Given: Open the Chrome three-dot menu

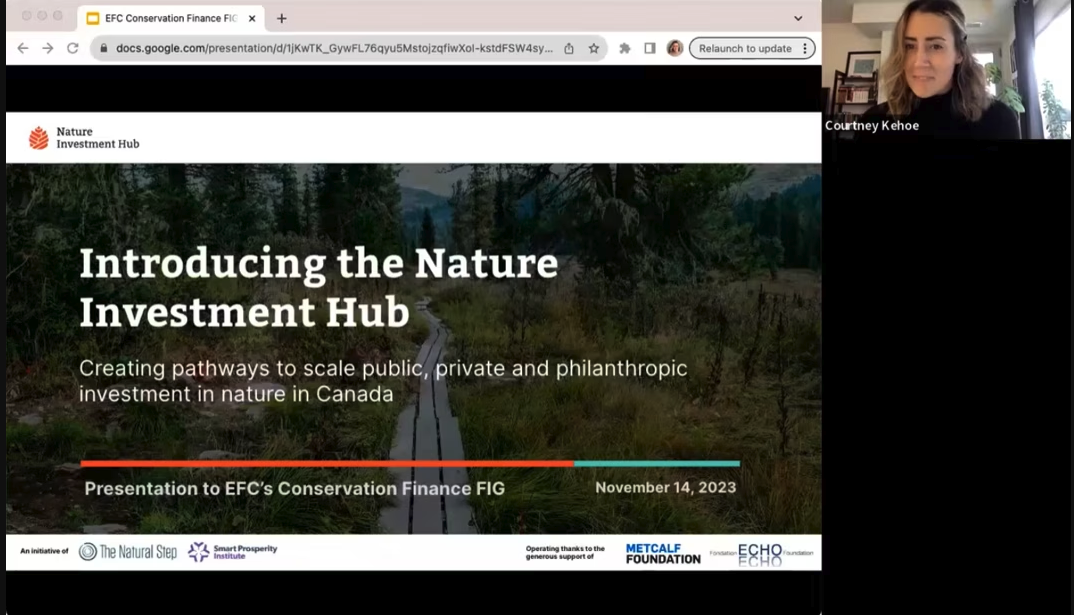Looking at the screenshot, I should tap(805, 48).
